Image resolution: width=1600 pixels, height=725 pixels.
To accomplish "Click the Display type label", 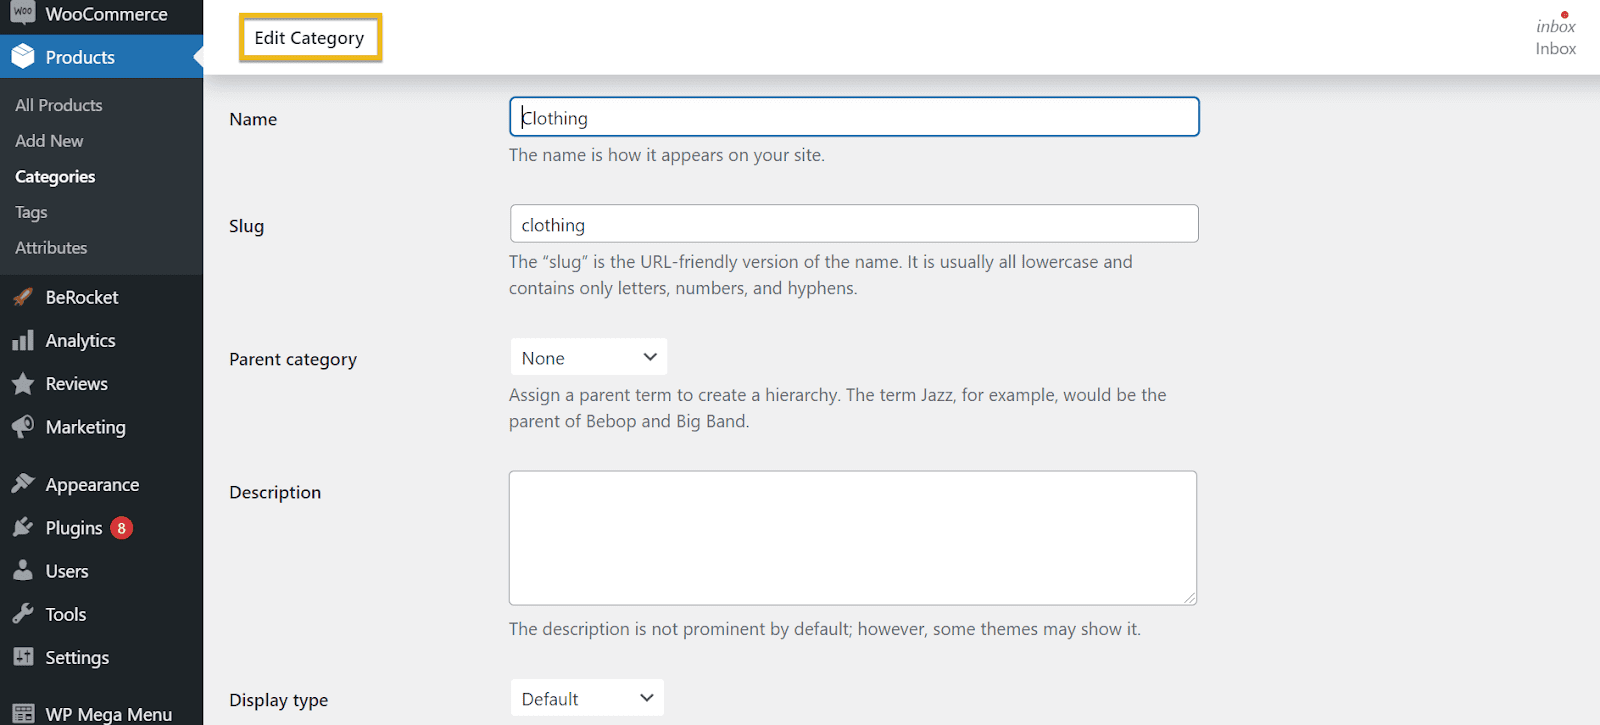I will point(279,700).
